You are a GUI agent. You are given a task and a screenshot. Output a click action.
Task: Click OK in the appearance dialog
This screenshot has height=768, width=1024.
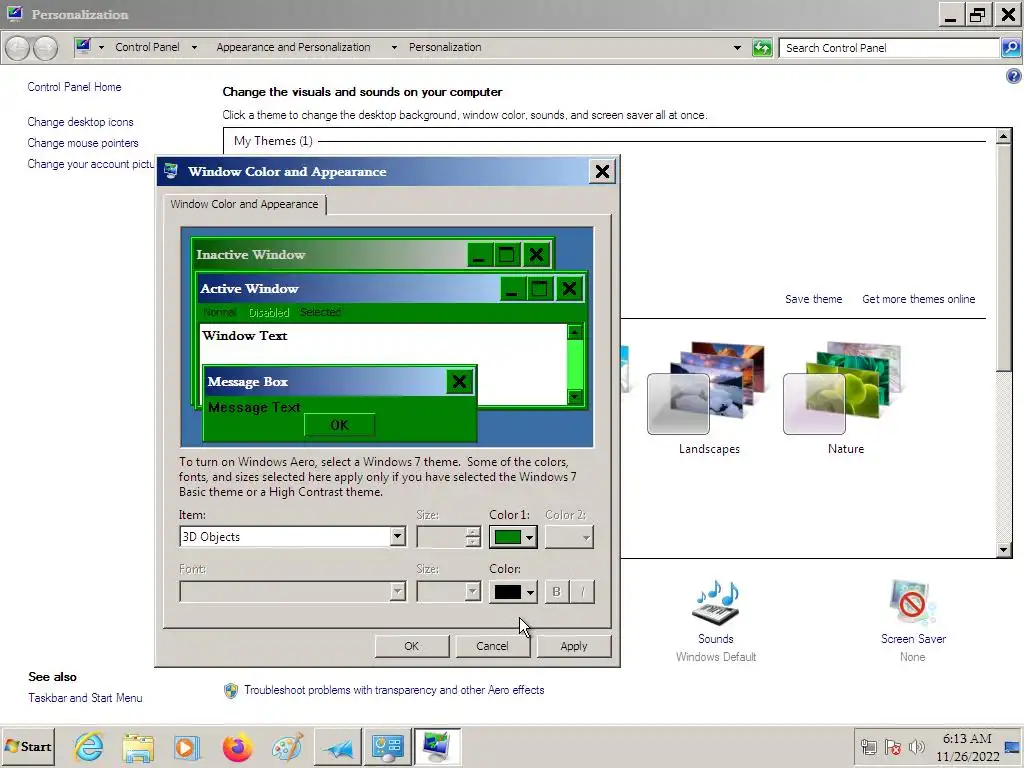pyautogui.click(x=411, y=646)
